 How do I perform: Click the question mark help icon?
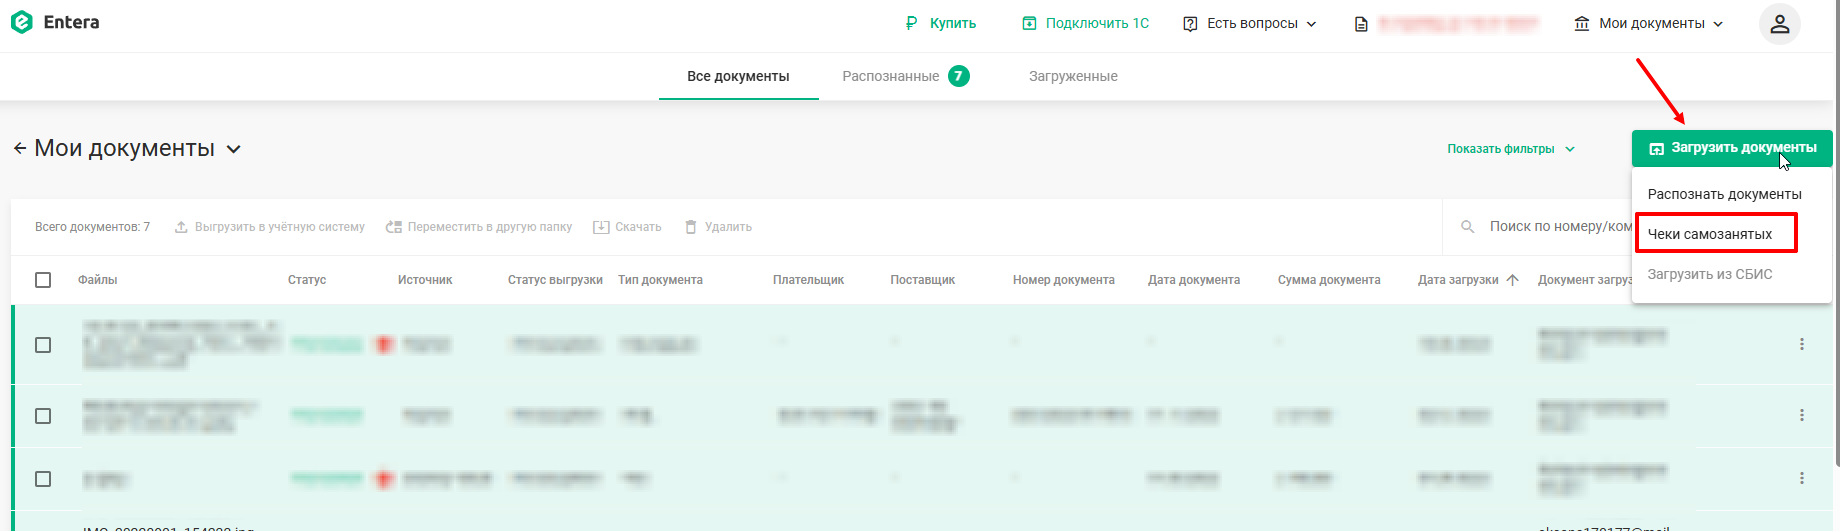click(1190, 23)
